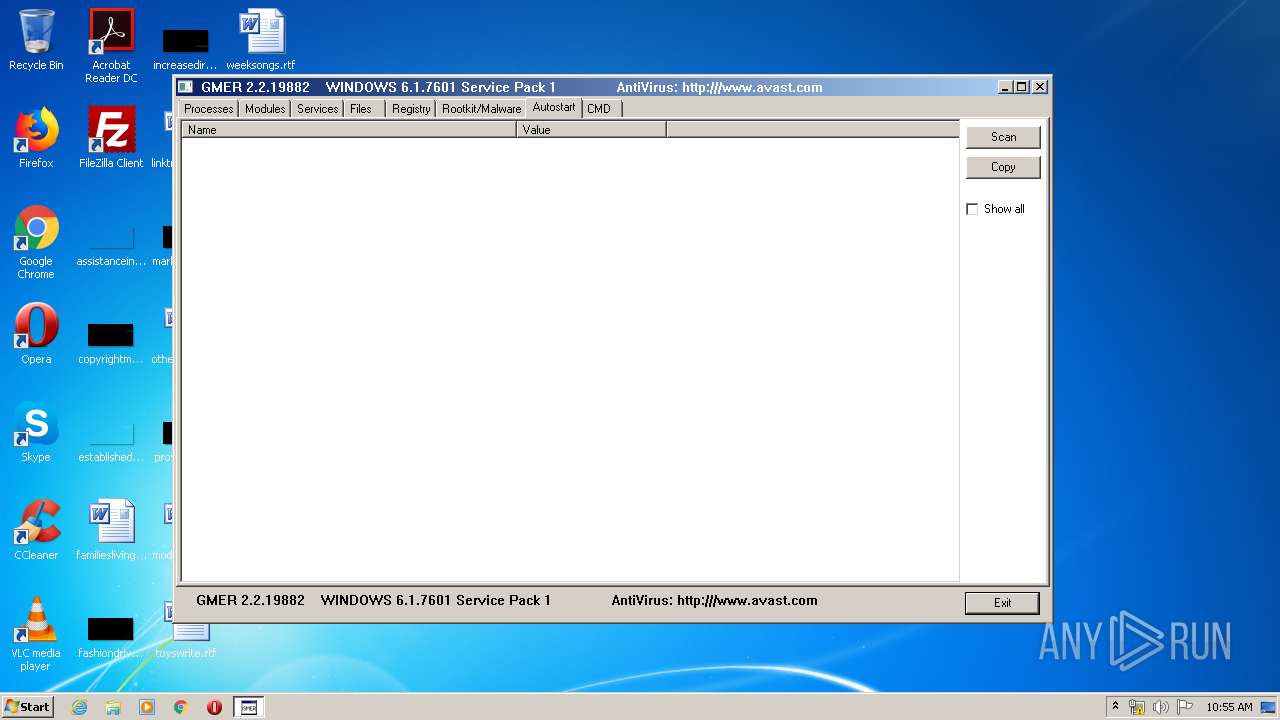Open CCleaner desktop shortcut
The width and height of the screenshot is (1280, 720).
tap(36, 530)
